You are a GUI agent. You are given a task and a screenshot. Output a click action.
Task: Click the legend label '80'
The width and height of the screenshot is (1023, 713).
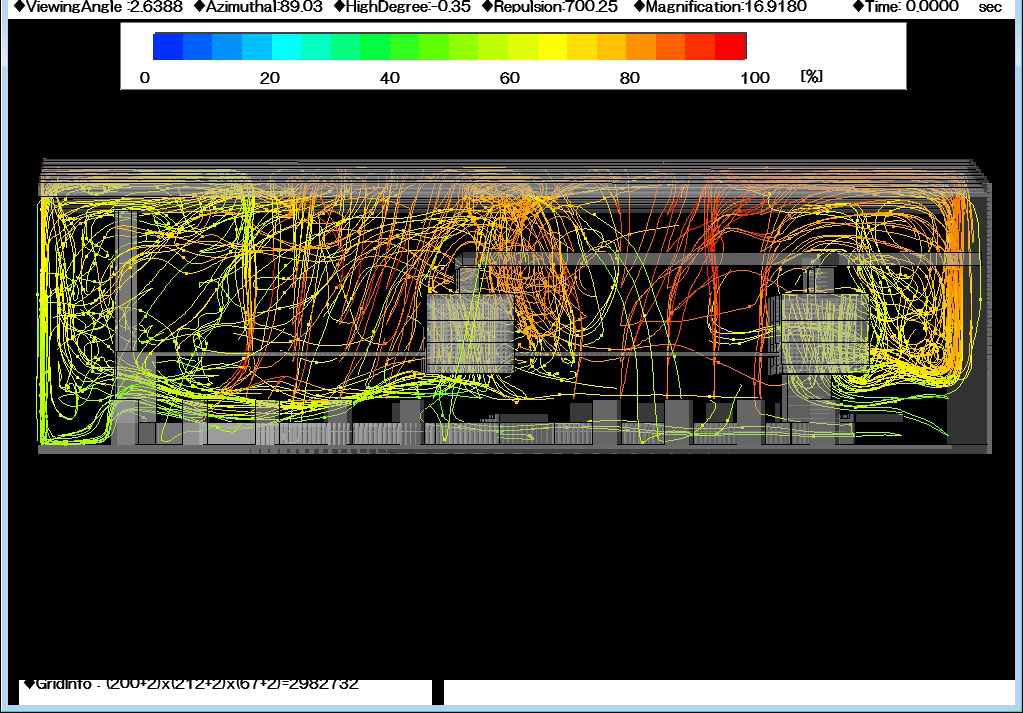pos(630,78)
